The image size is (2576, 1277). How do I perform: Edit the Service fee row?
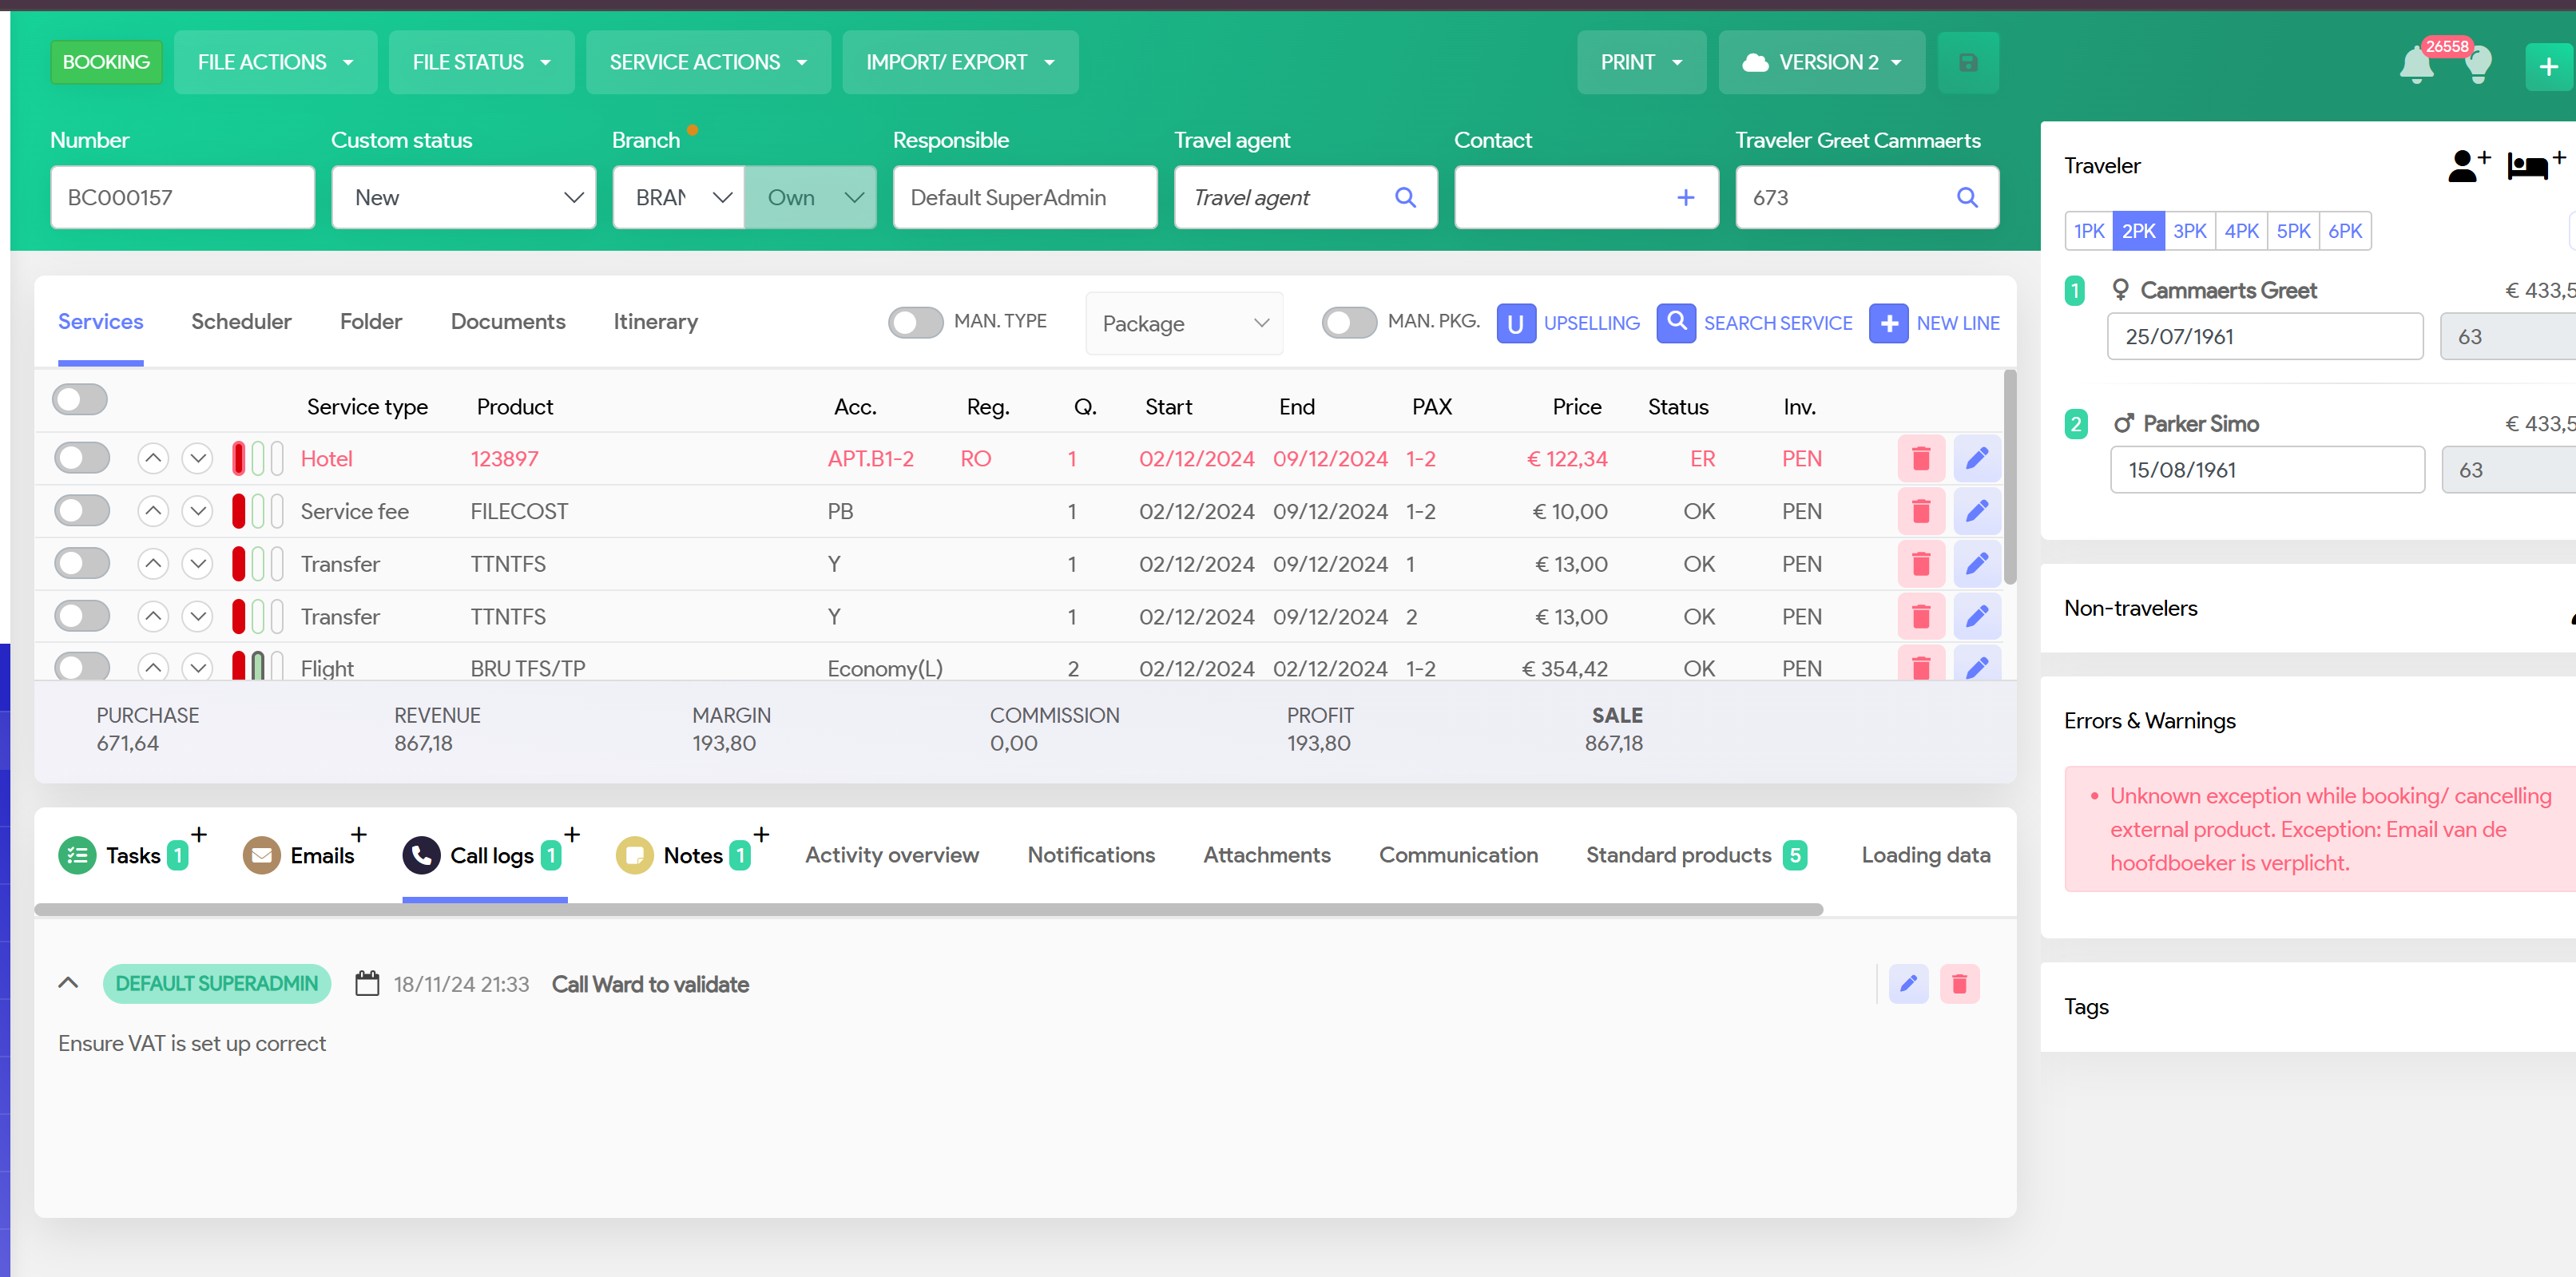click(x=1976, y=511)
